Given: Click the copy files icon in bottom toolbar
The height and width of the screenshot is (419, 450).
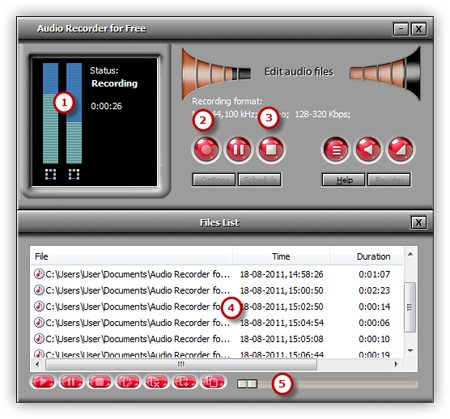Looking at the screenshot, I should 213,382.
